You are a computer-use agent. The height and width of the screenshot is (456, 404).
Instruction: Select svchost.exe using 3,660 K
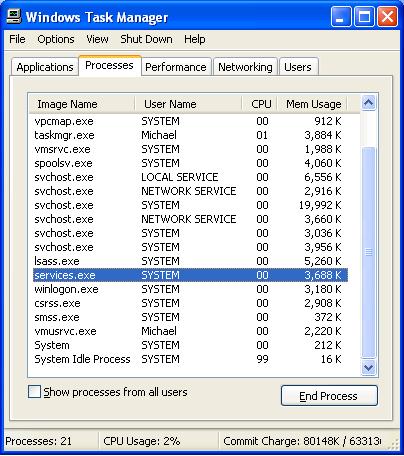pyautogui.click(x=190, y=219)
